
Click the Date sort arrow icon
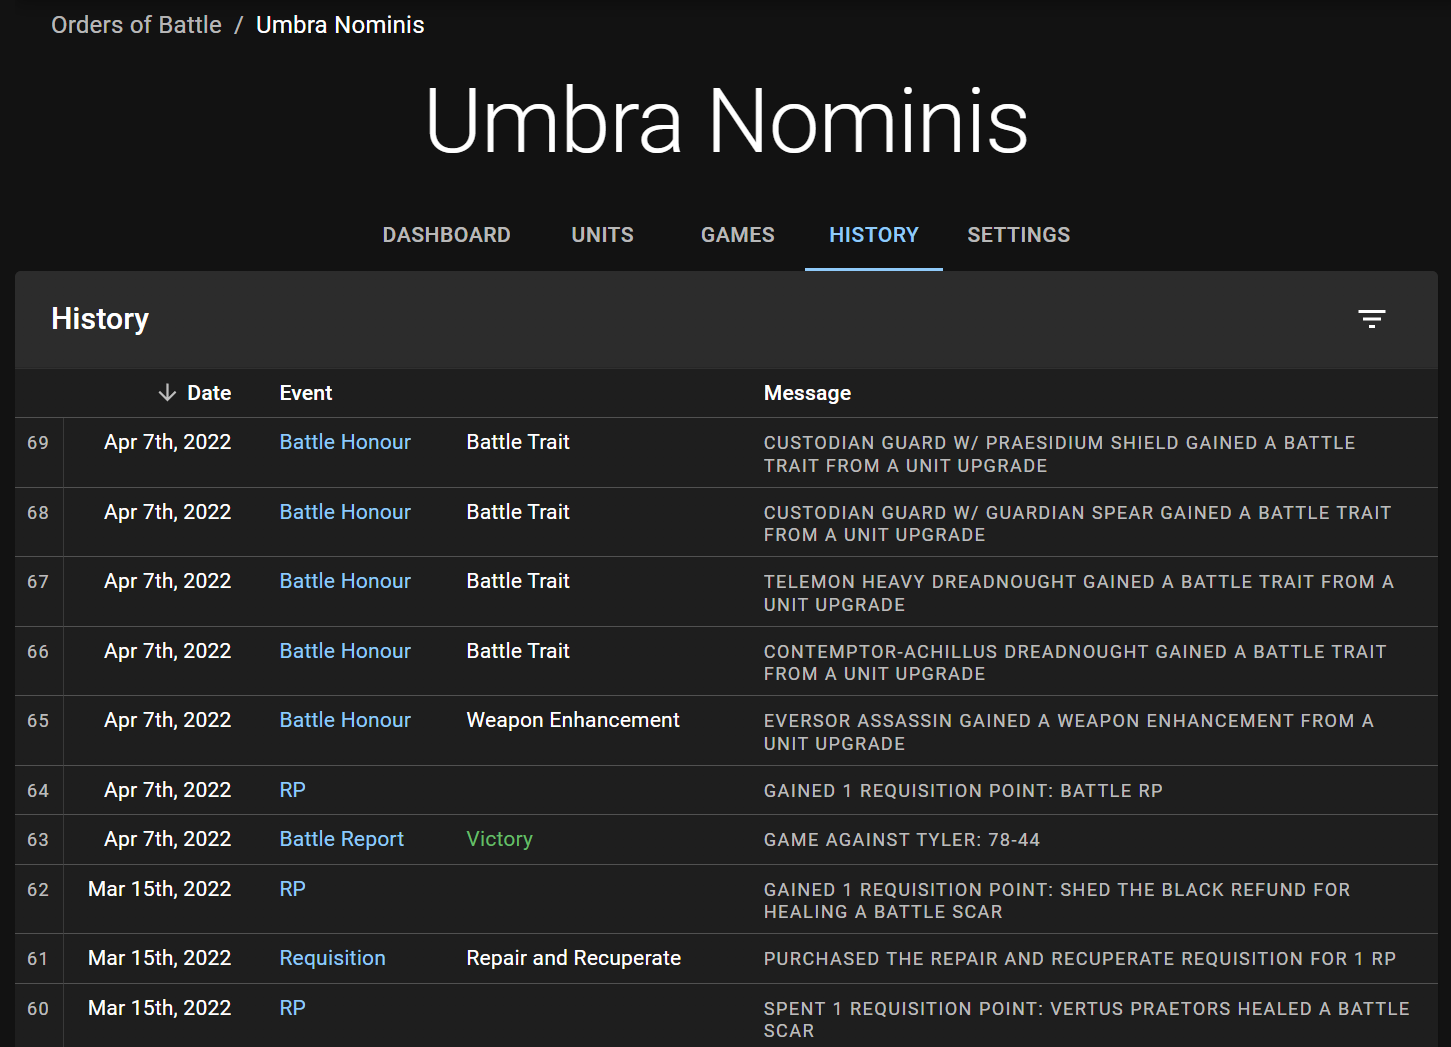coord(167,393)
